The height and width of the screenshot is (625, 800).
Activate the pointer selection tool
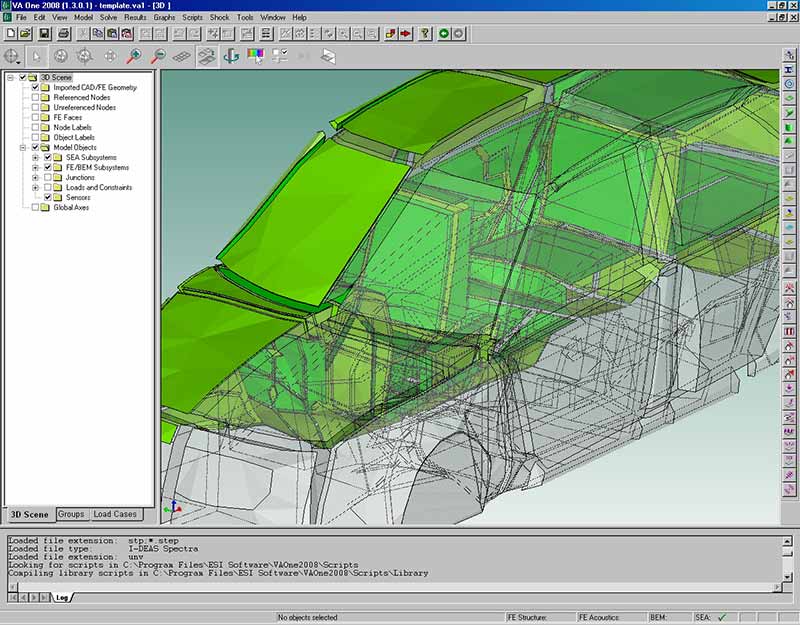(x=36, y=56)
